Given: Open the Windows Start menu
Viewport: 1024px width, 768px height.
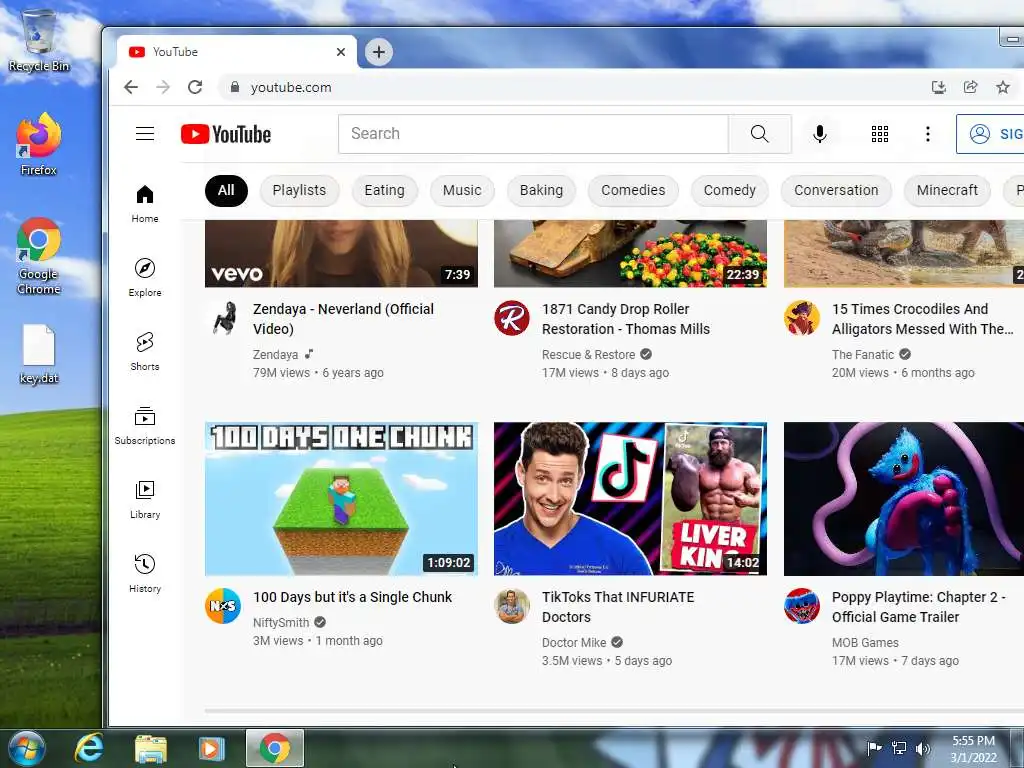Looking at the screenshot, I should tap(26, 748).
